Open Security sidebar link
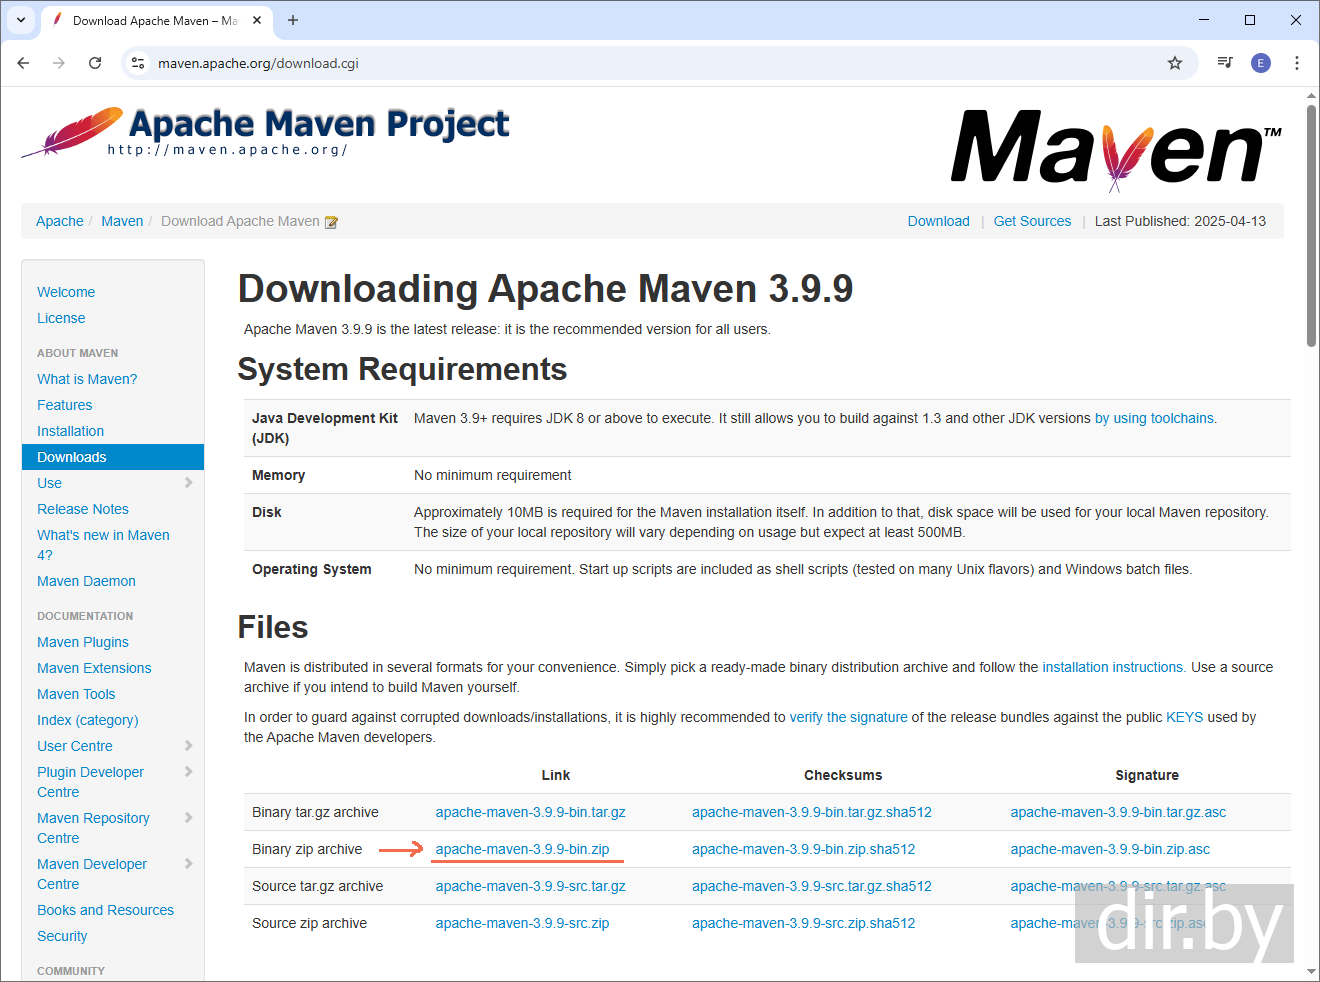Image resolution: width=1320 pixels, height=982 pixels. point(62,936)
